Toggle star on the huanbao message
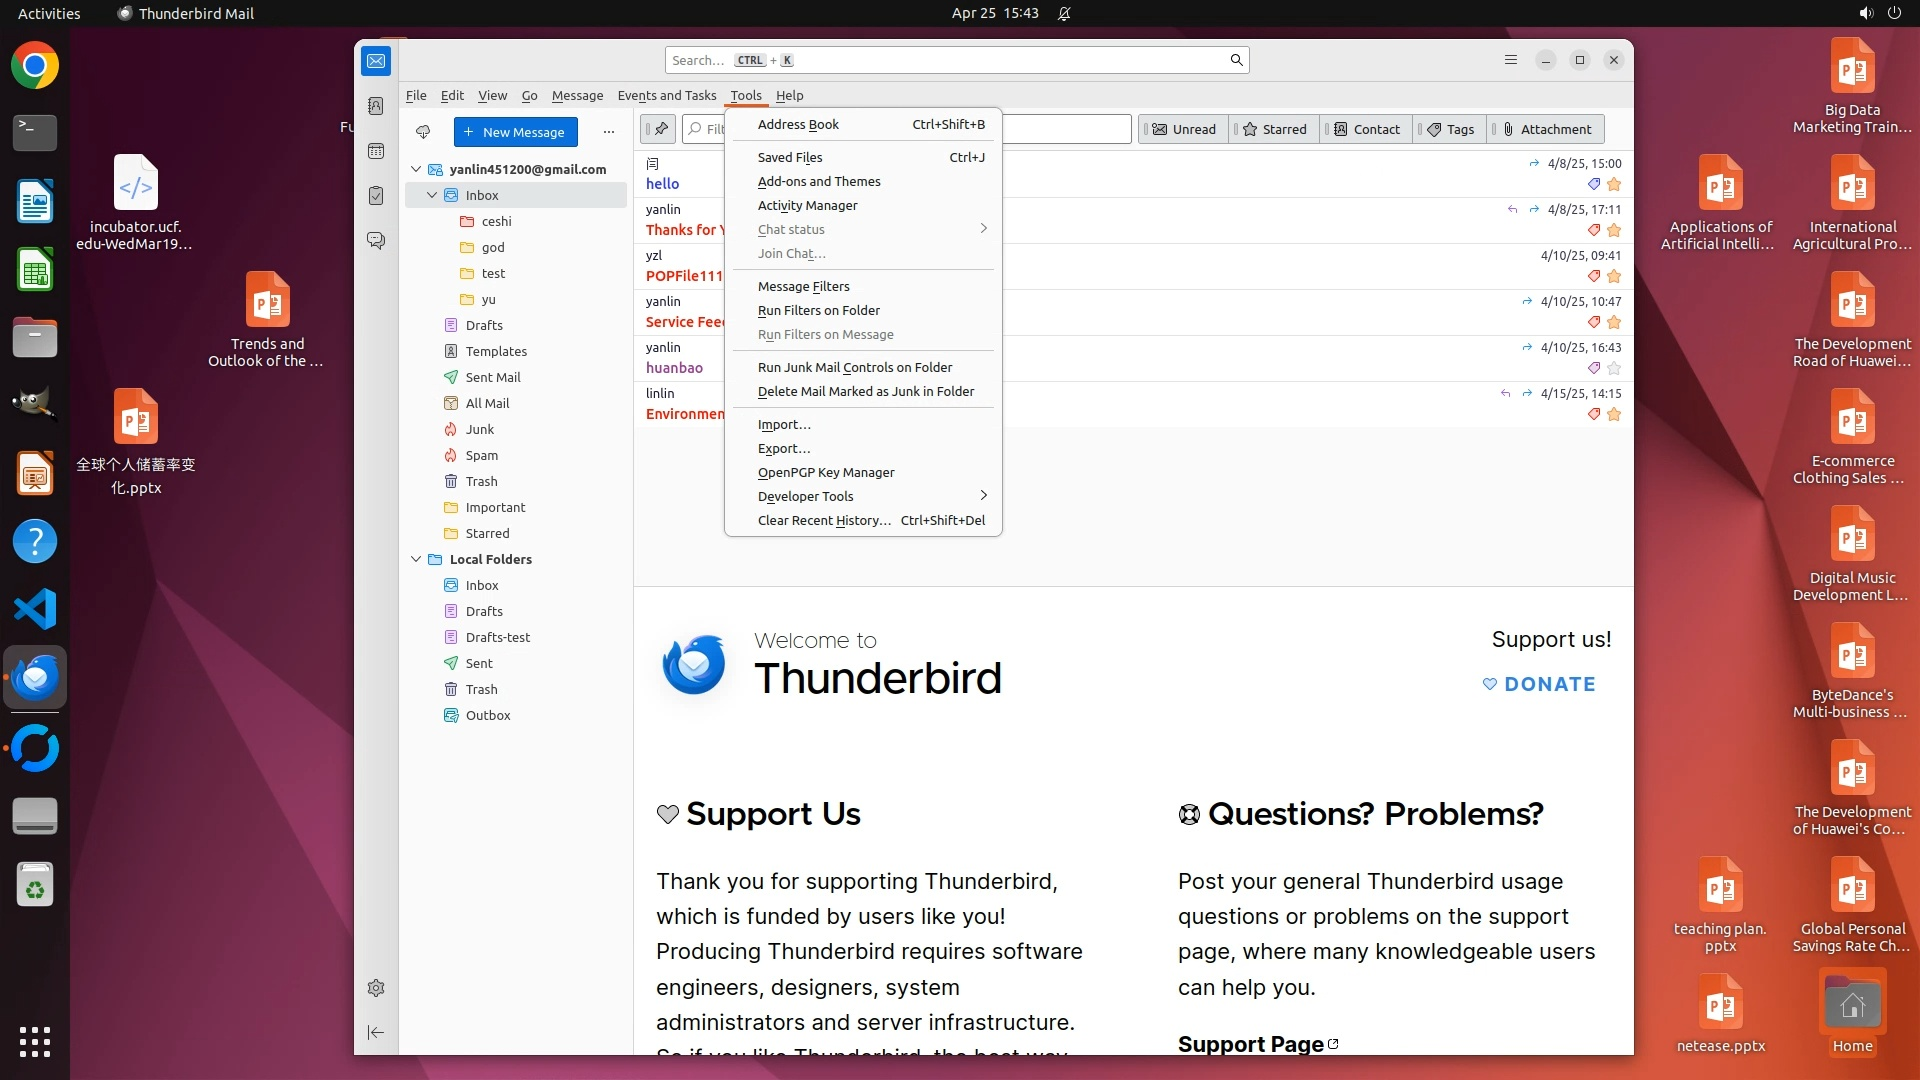The image size is (1920, 1080). [x=1614, y=368]
